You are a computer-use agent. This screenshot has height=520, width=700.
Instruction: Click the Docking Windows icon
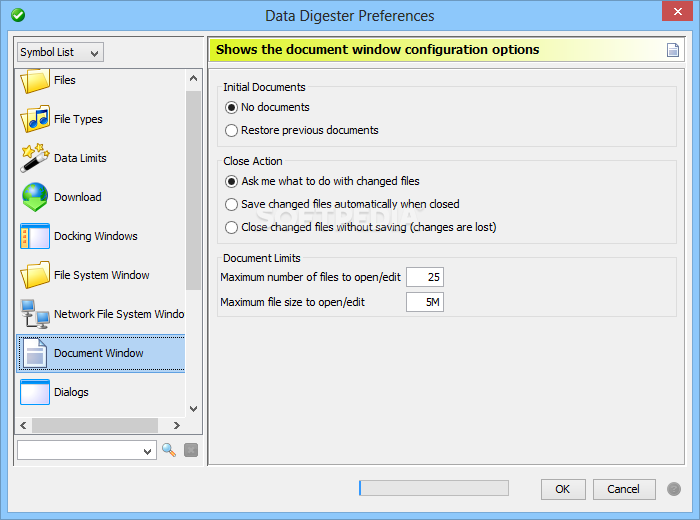(35, 236)
